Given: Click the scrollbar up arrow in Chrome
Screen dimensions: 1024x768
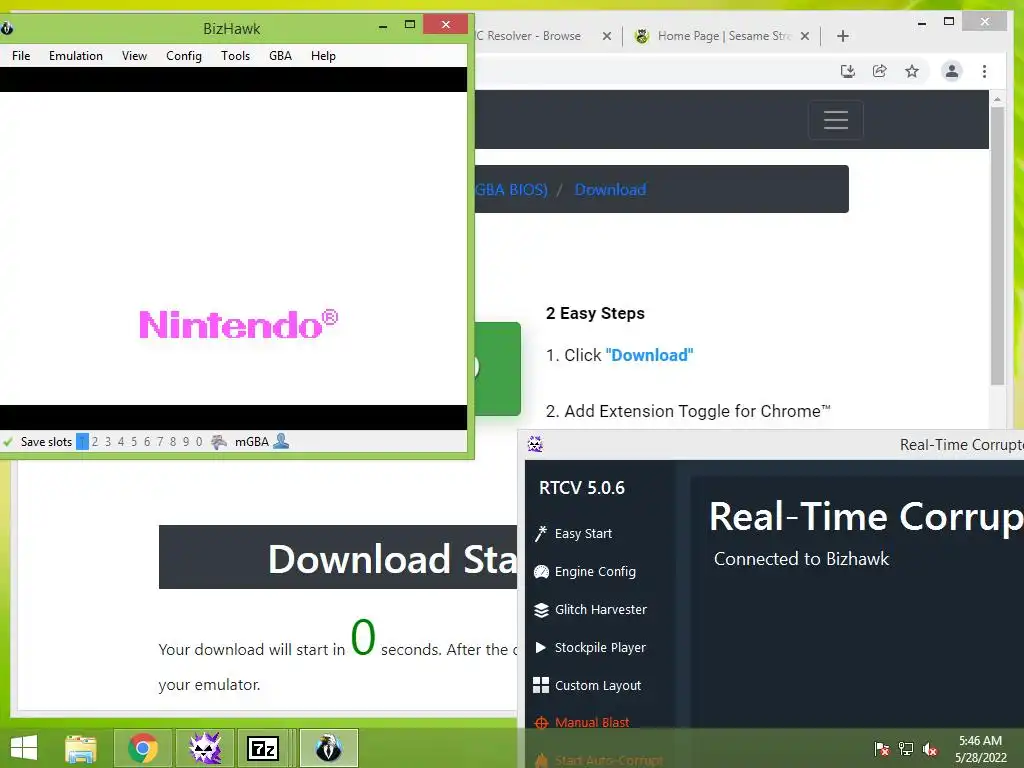Looking at the screenshot, I should (997, 99).
